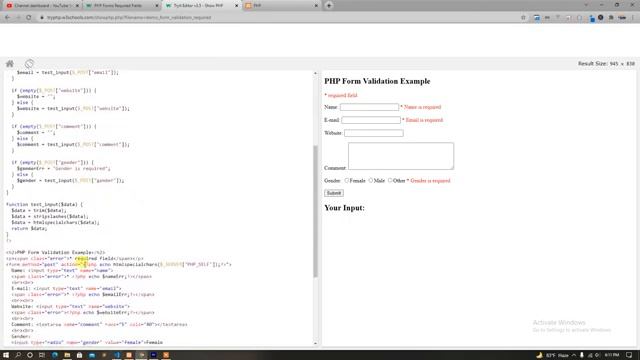Close the PHP Forms Required Fields tab
Image resolution: width=640 pixels, height=360 pixels.
(157, 6)
